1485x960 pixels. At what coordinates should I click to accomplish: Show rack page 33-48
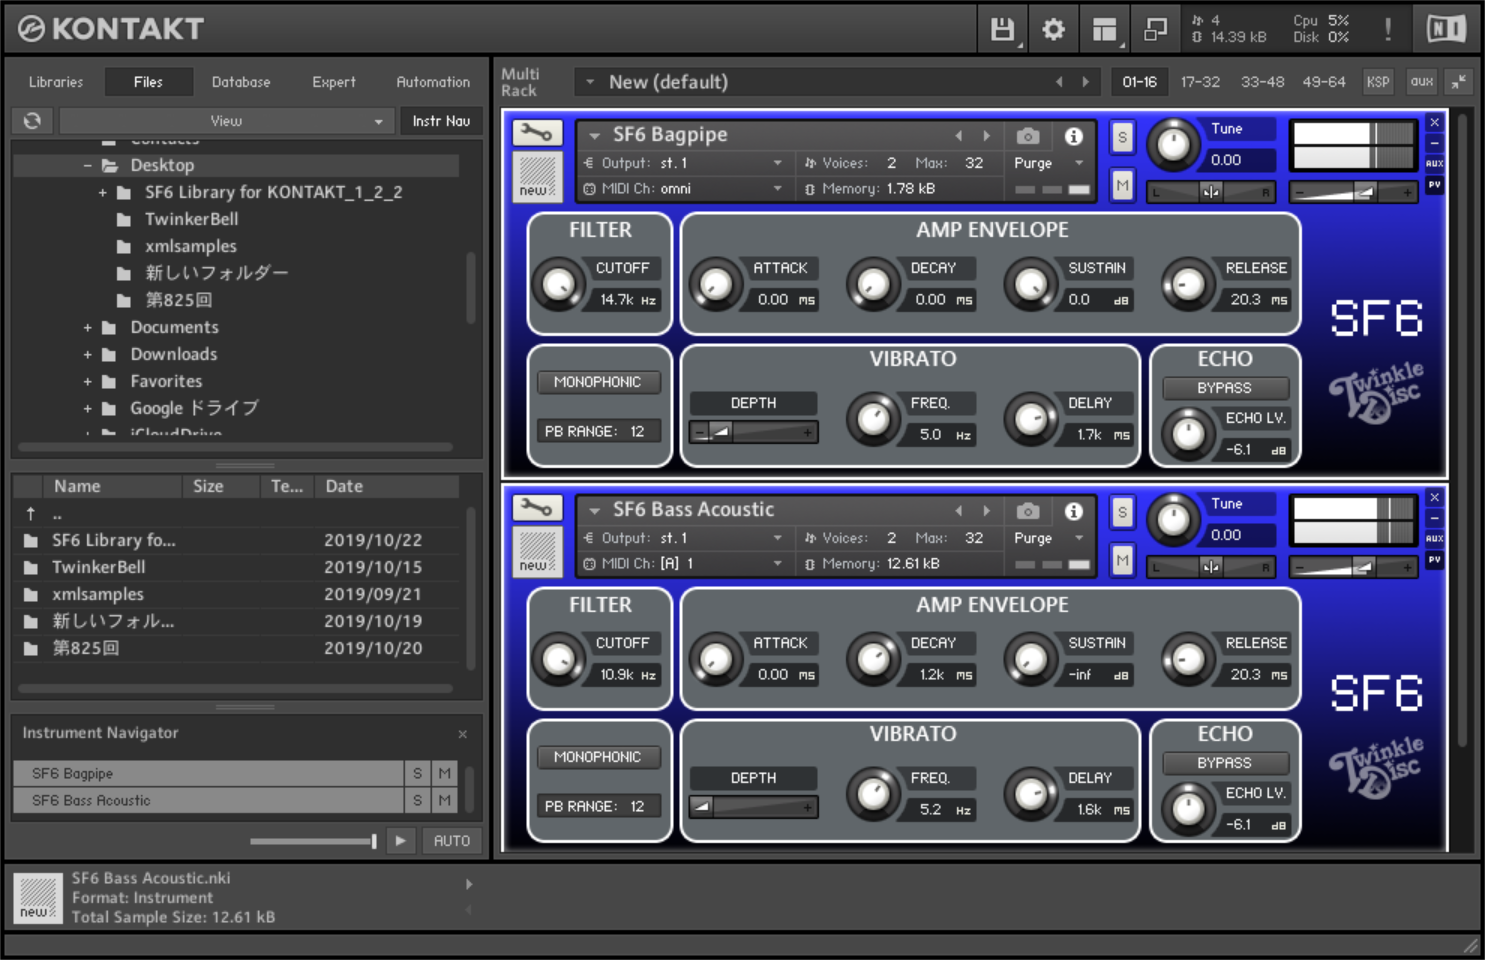tap(1262, 82)
